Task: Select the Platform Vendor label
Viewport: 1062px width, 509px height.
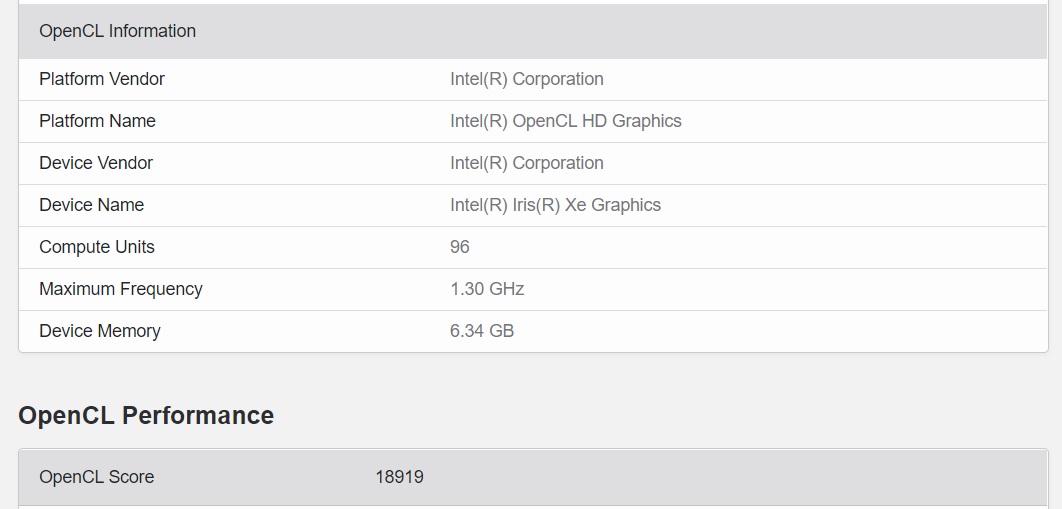Action: click(102, 79)
